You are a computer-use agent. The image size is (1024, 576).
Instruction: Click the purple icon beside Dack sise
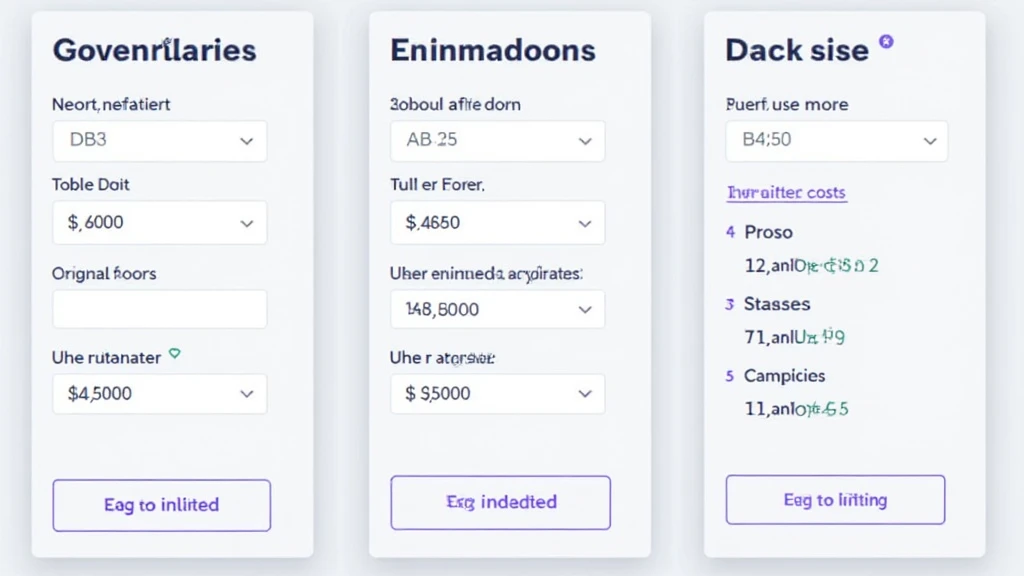coord(886,42)
